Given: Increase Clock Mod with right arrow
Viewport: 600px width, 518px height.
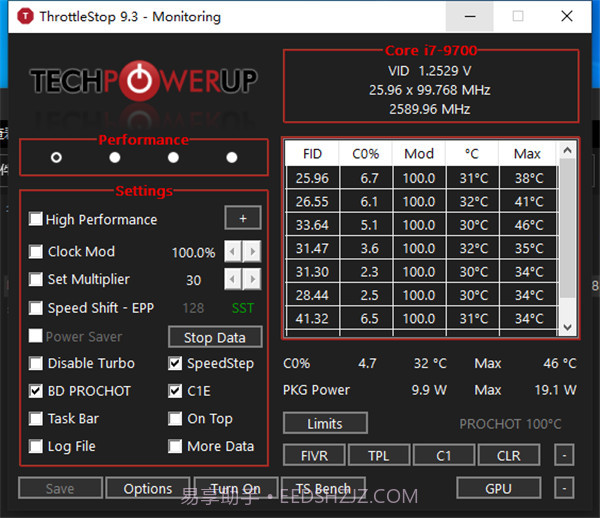Looking at the screenshot, I should click(x=252, y=251).
